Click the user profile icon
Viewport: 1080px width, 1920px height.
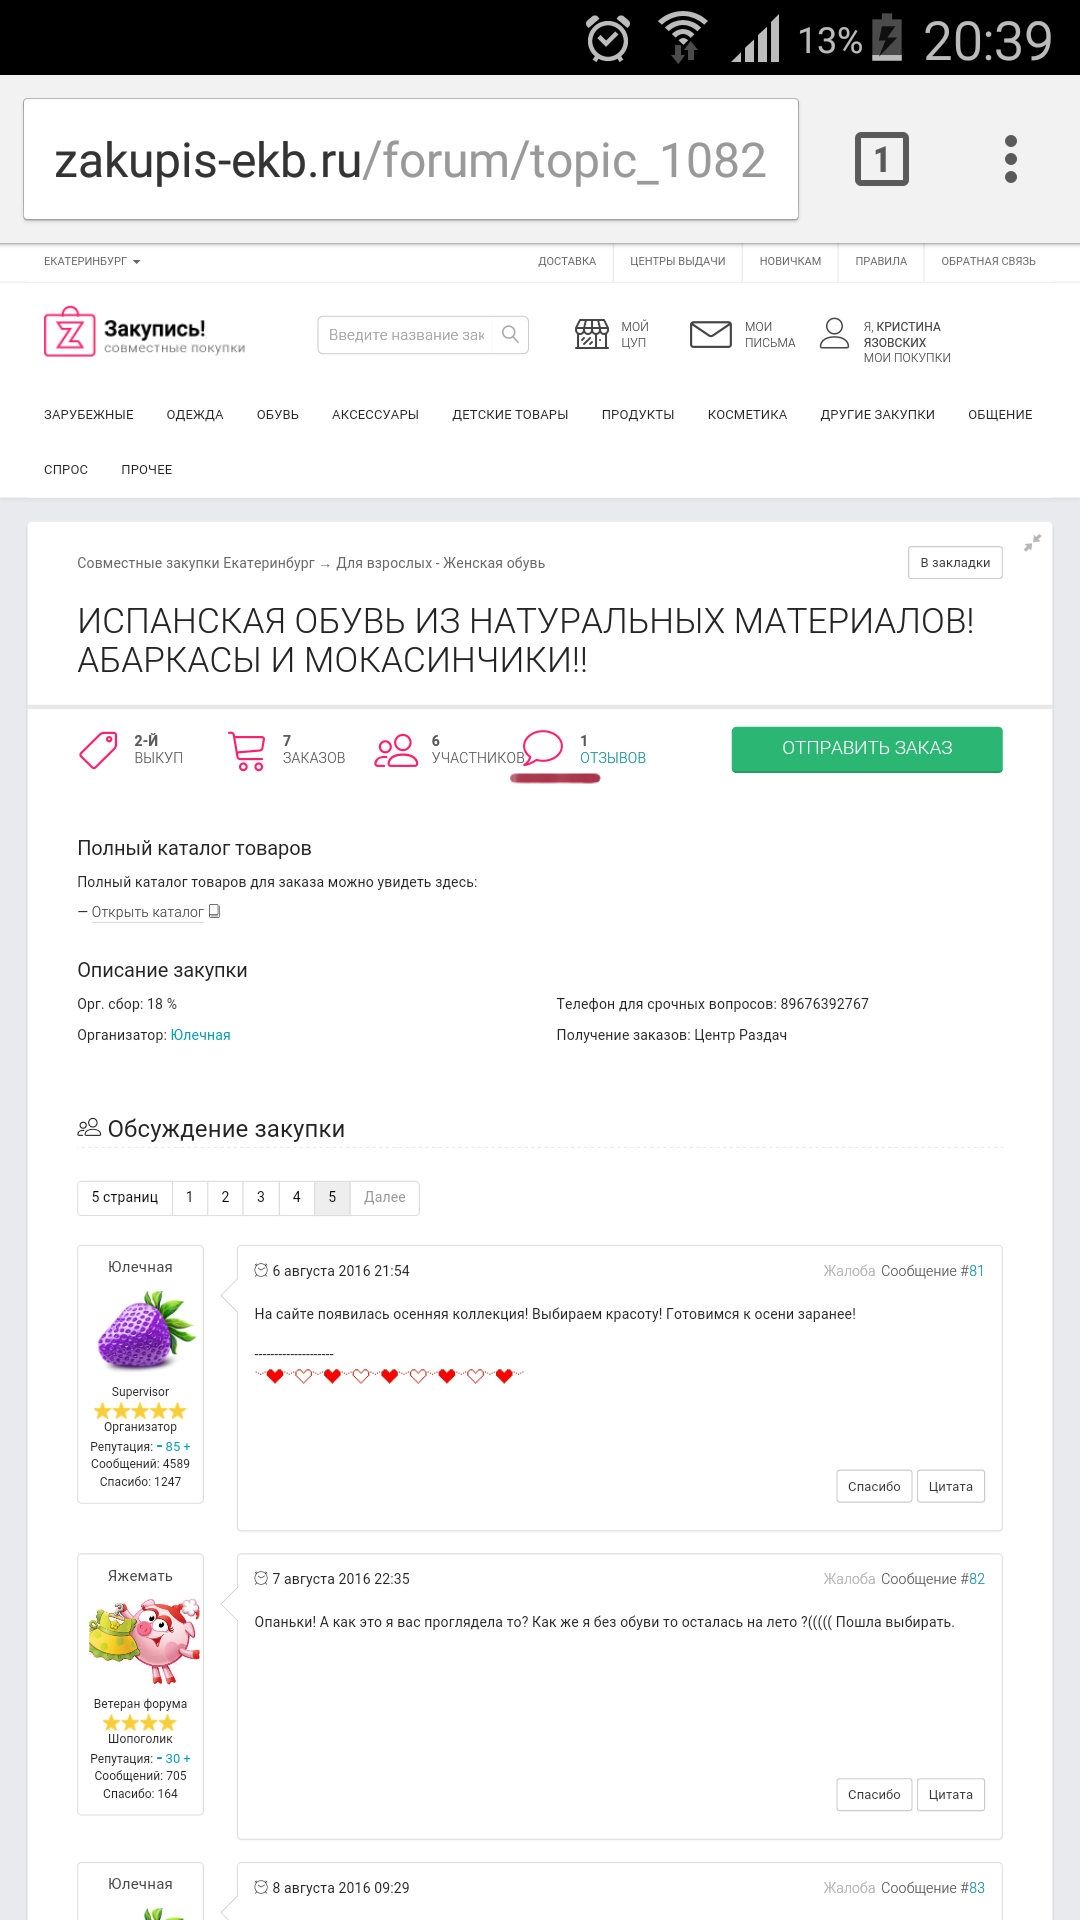pyautogui.click(x=834, y=333)
